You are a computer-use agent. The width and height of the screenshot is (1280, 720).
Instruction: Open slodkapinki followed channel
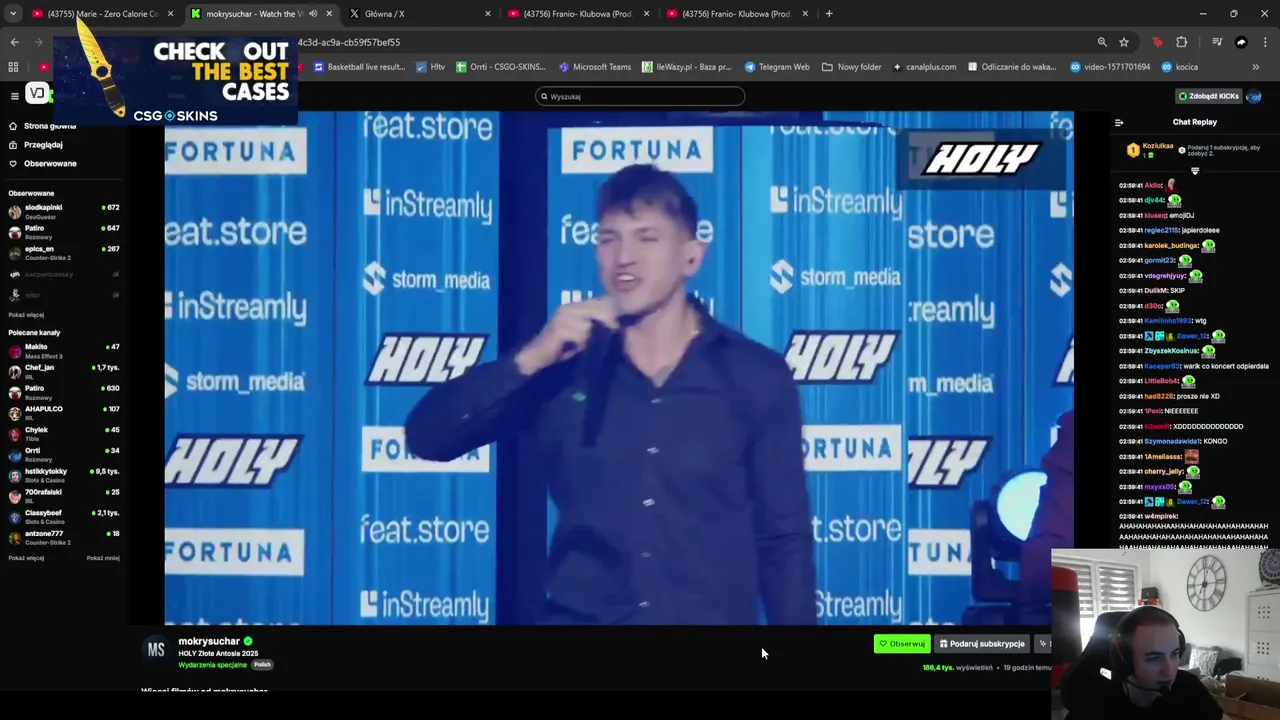click(64, 211)
